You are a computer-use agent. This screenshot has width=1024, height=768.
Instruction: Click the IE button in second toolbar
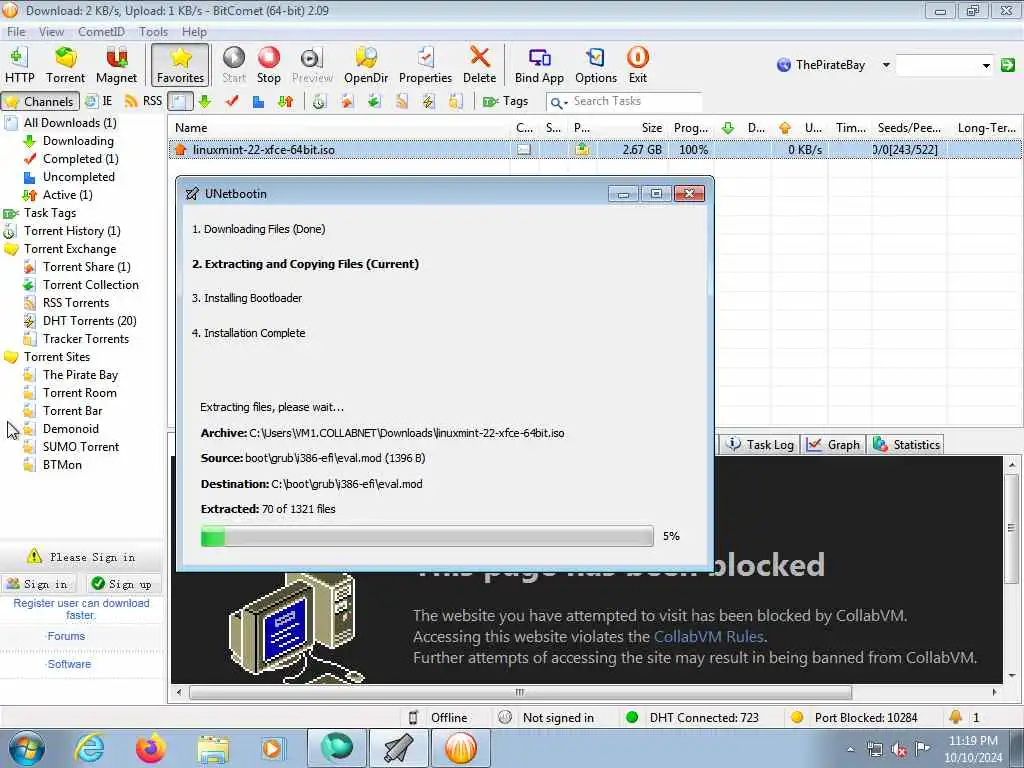(99, 101)
